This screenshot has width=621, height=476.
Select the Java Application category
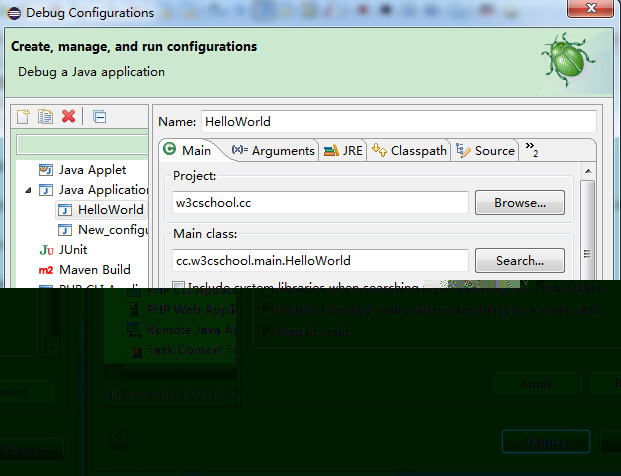tap(93, 190)
